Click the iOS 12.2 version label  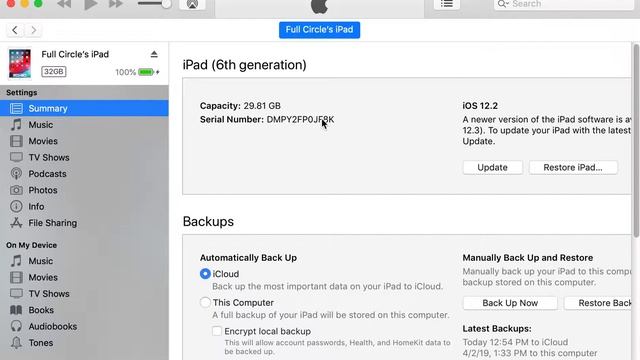480,106
